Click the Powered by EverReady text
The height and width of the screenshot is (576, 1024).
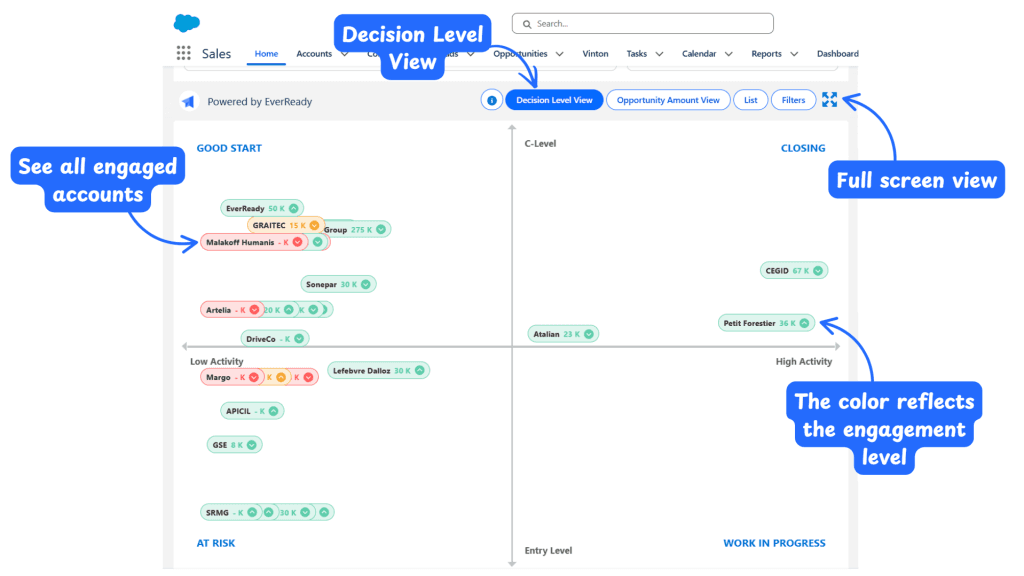(259, 101)
